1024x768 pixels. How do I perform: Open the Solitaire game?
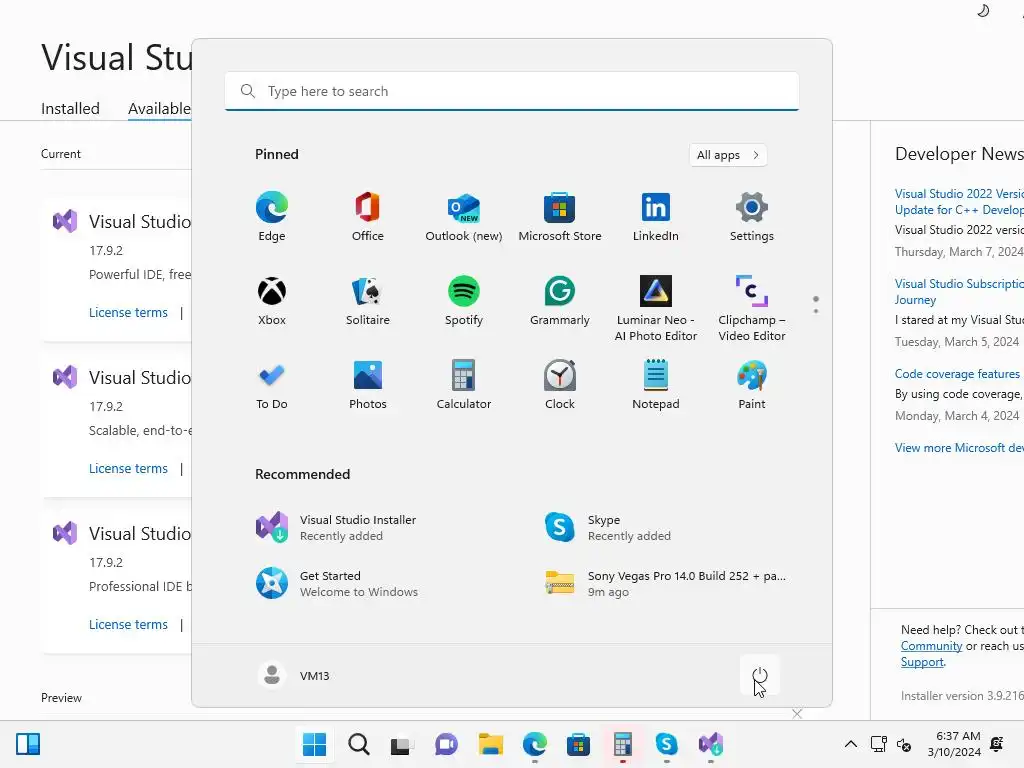368,300
